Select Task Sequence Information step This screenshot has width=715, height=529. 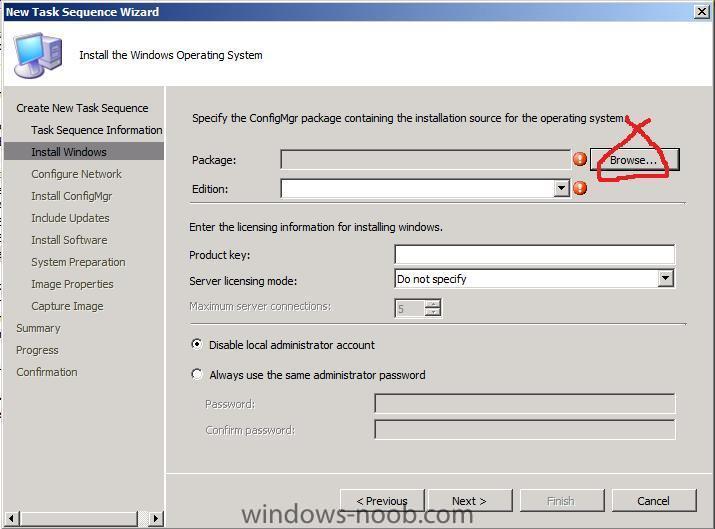point(97,130)
